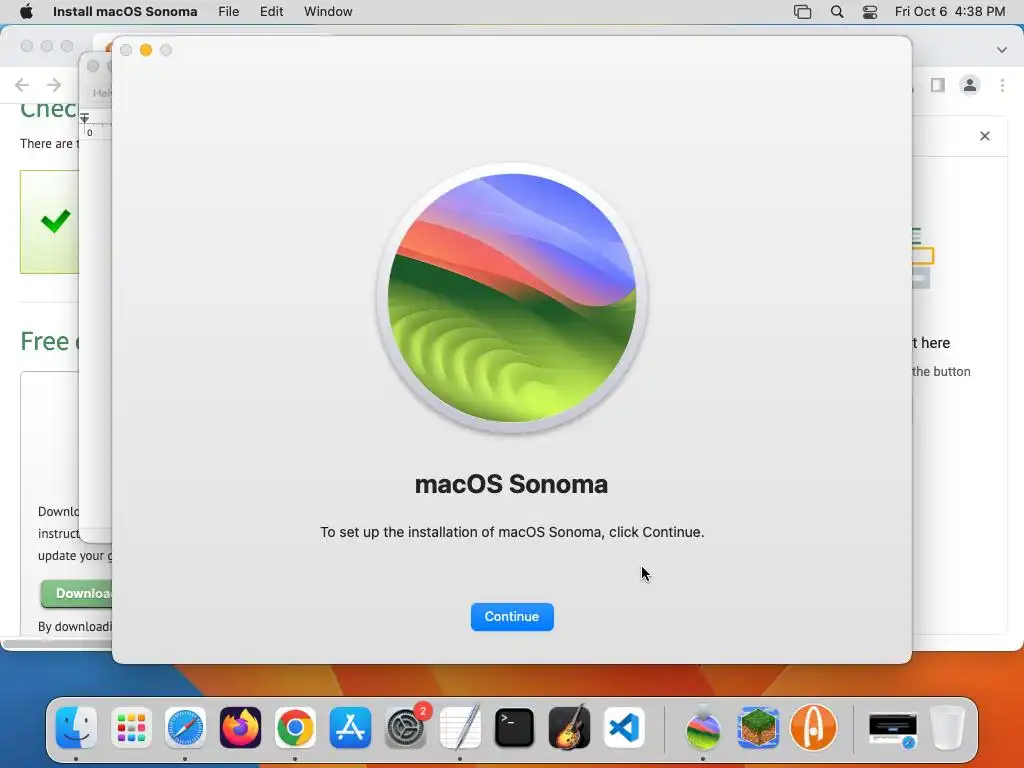Click the green Download button in Chrome
Screen dimensions: 1024x768
(x=76, y=594)
